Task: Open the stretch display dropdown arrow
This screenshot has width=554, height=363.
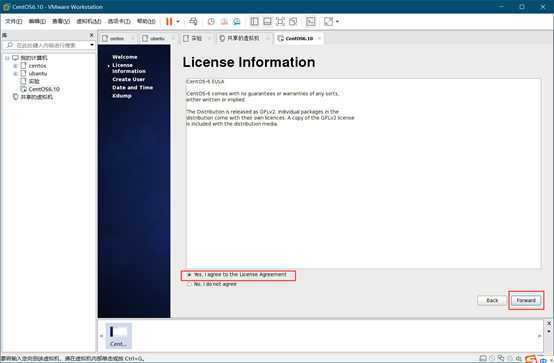Action: click(337, 22)
